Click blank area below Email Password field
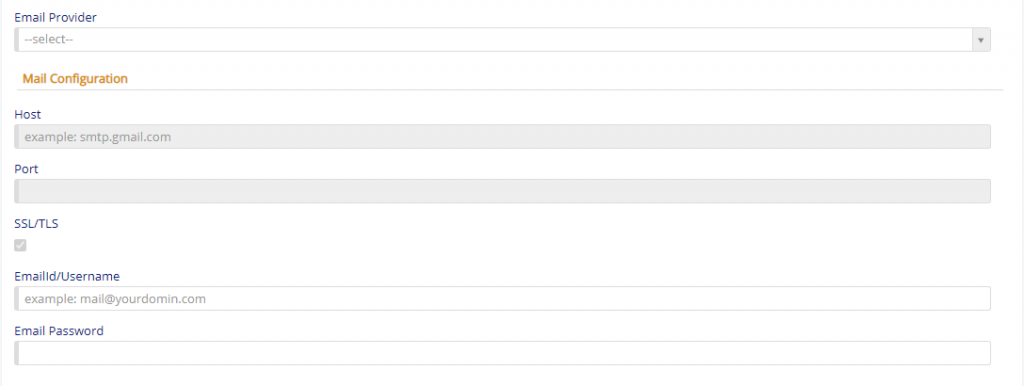 [x=502, y=376]
